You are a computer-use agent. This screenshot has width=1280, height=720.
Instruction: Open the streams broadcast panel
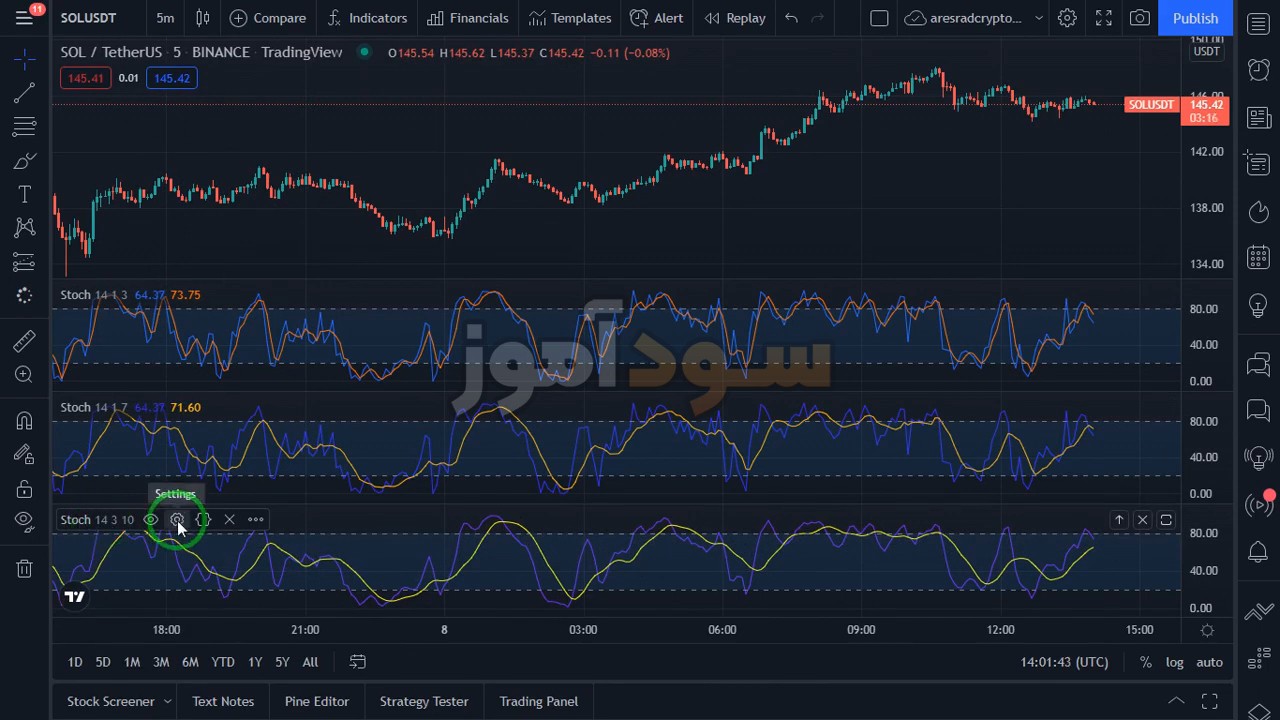(1258, 505)
